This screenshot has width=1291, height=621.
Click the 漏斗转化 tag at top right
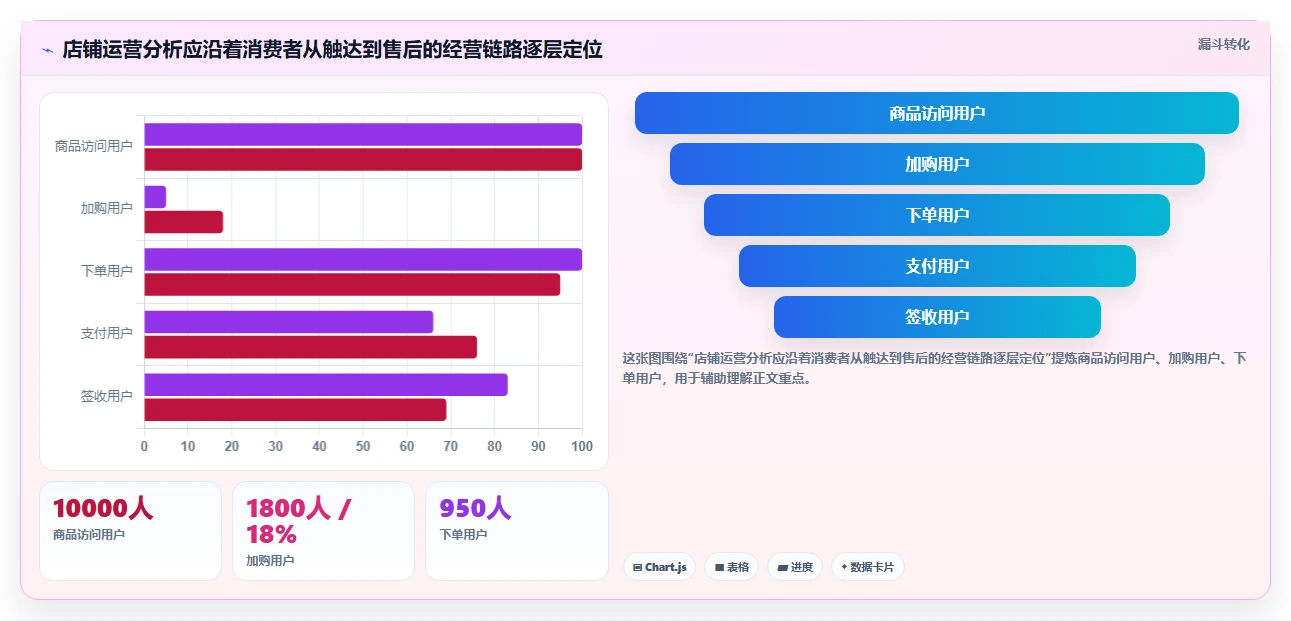1224,44
